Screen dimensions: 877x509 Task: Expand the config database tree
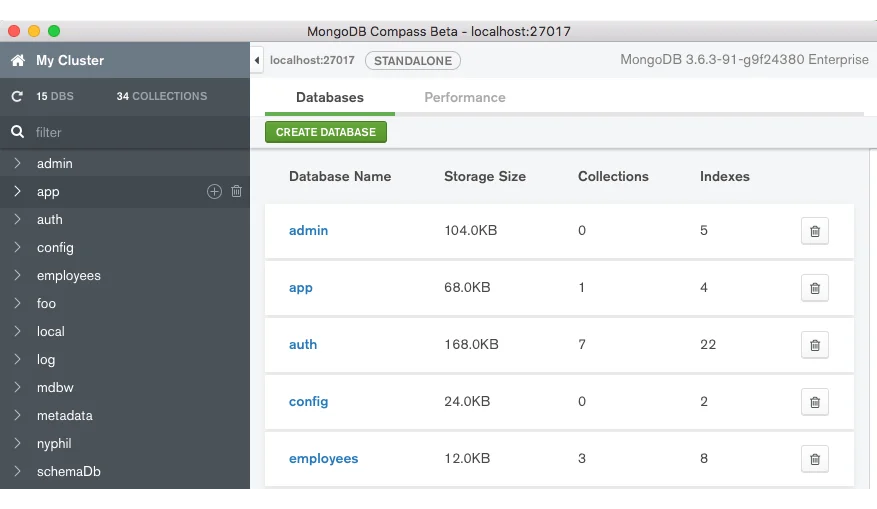click(x=17, y=247)
